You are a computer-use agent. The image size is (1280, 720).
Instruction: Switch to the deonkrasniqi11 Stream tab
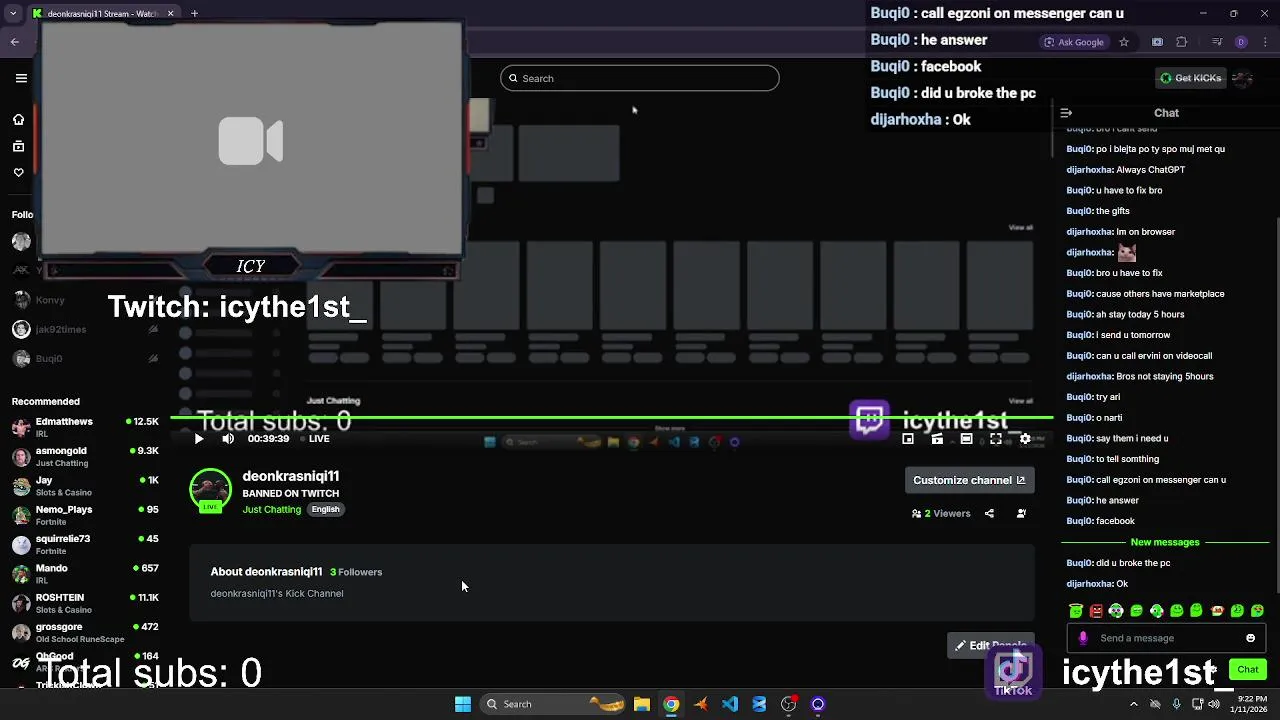tap(103, 13)
